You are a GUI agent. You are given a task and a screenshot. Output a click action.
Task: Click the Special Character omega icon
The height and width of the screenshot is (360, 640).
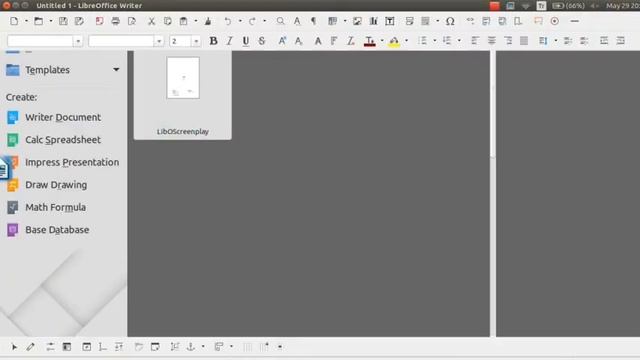[450, 21]
